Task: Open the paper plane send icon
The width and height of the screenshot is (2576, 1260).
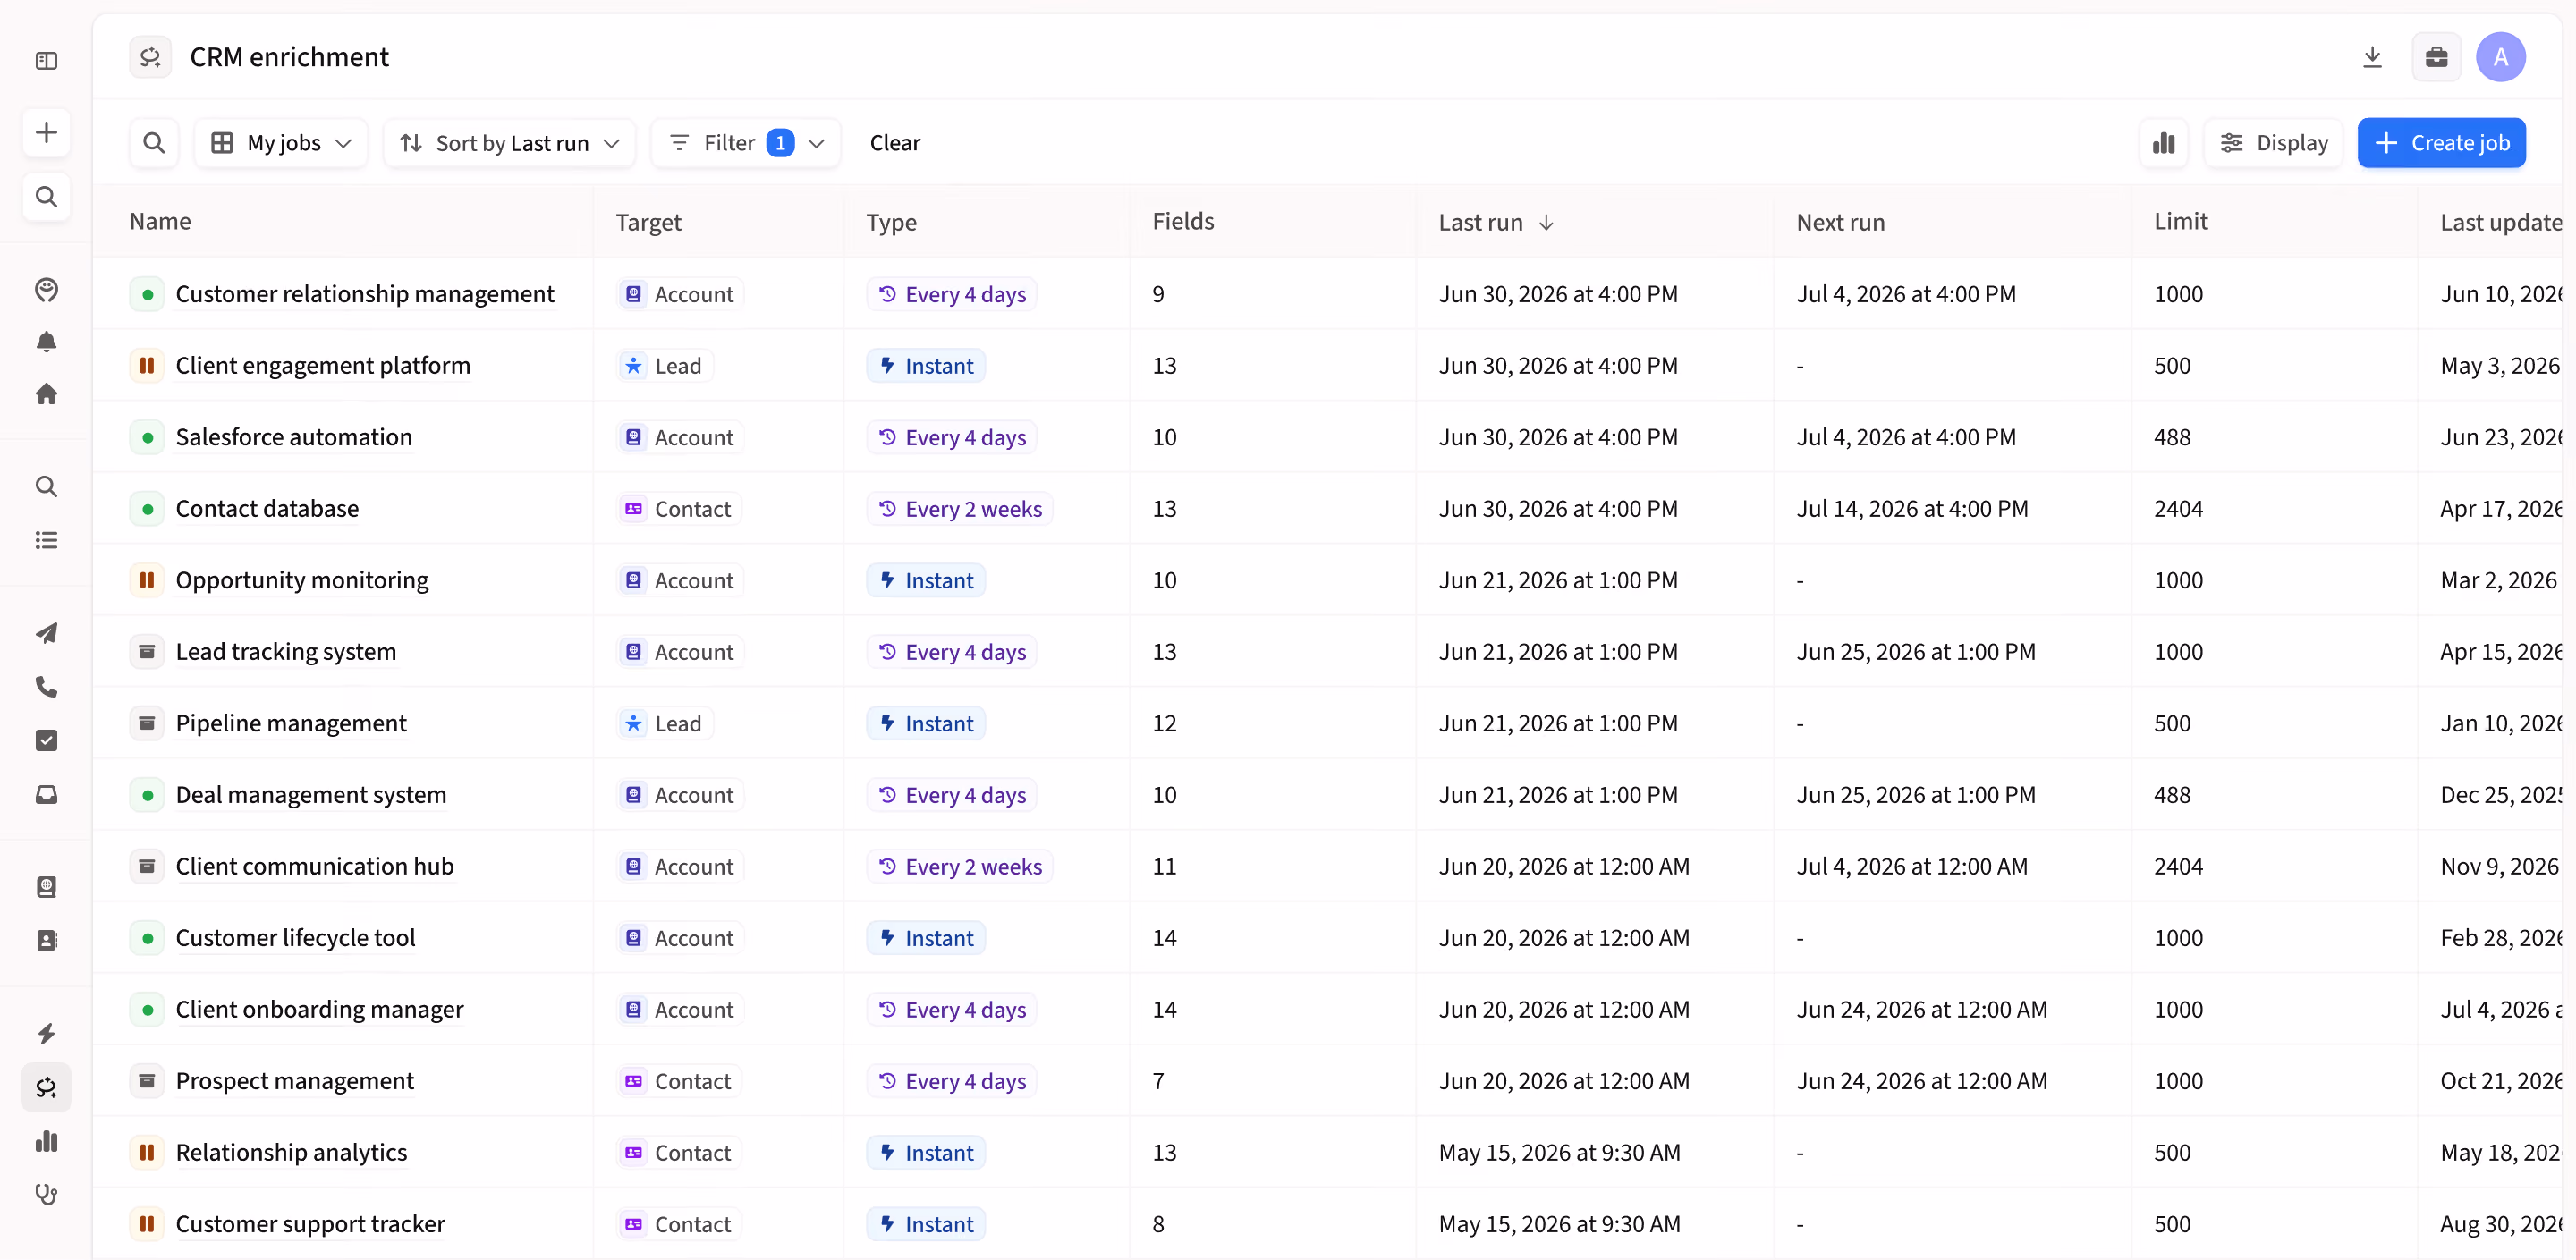Action: coord(46,633)
